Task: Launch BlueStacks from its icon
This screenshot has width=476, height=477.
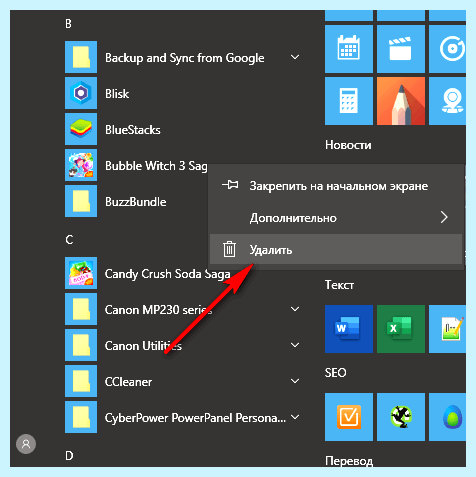Action: pos(81,129)
